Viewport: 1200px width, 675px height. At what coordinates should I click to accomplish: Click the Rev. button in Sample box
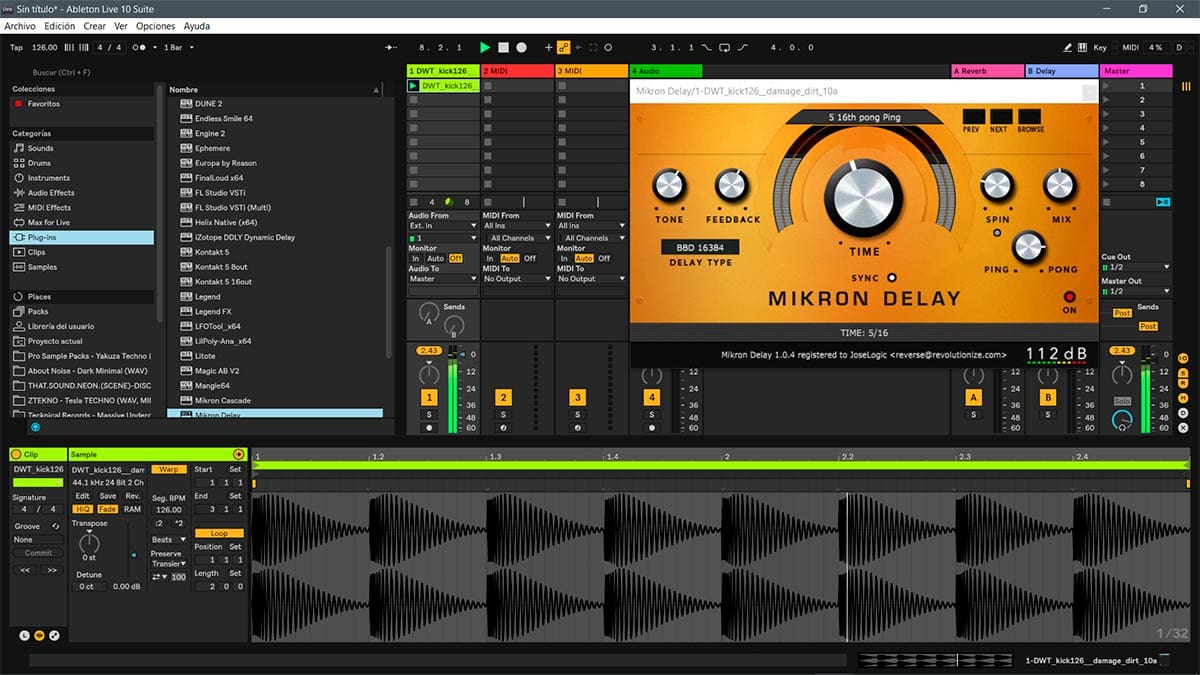(133, 496)
